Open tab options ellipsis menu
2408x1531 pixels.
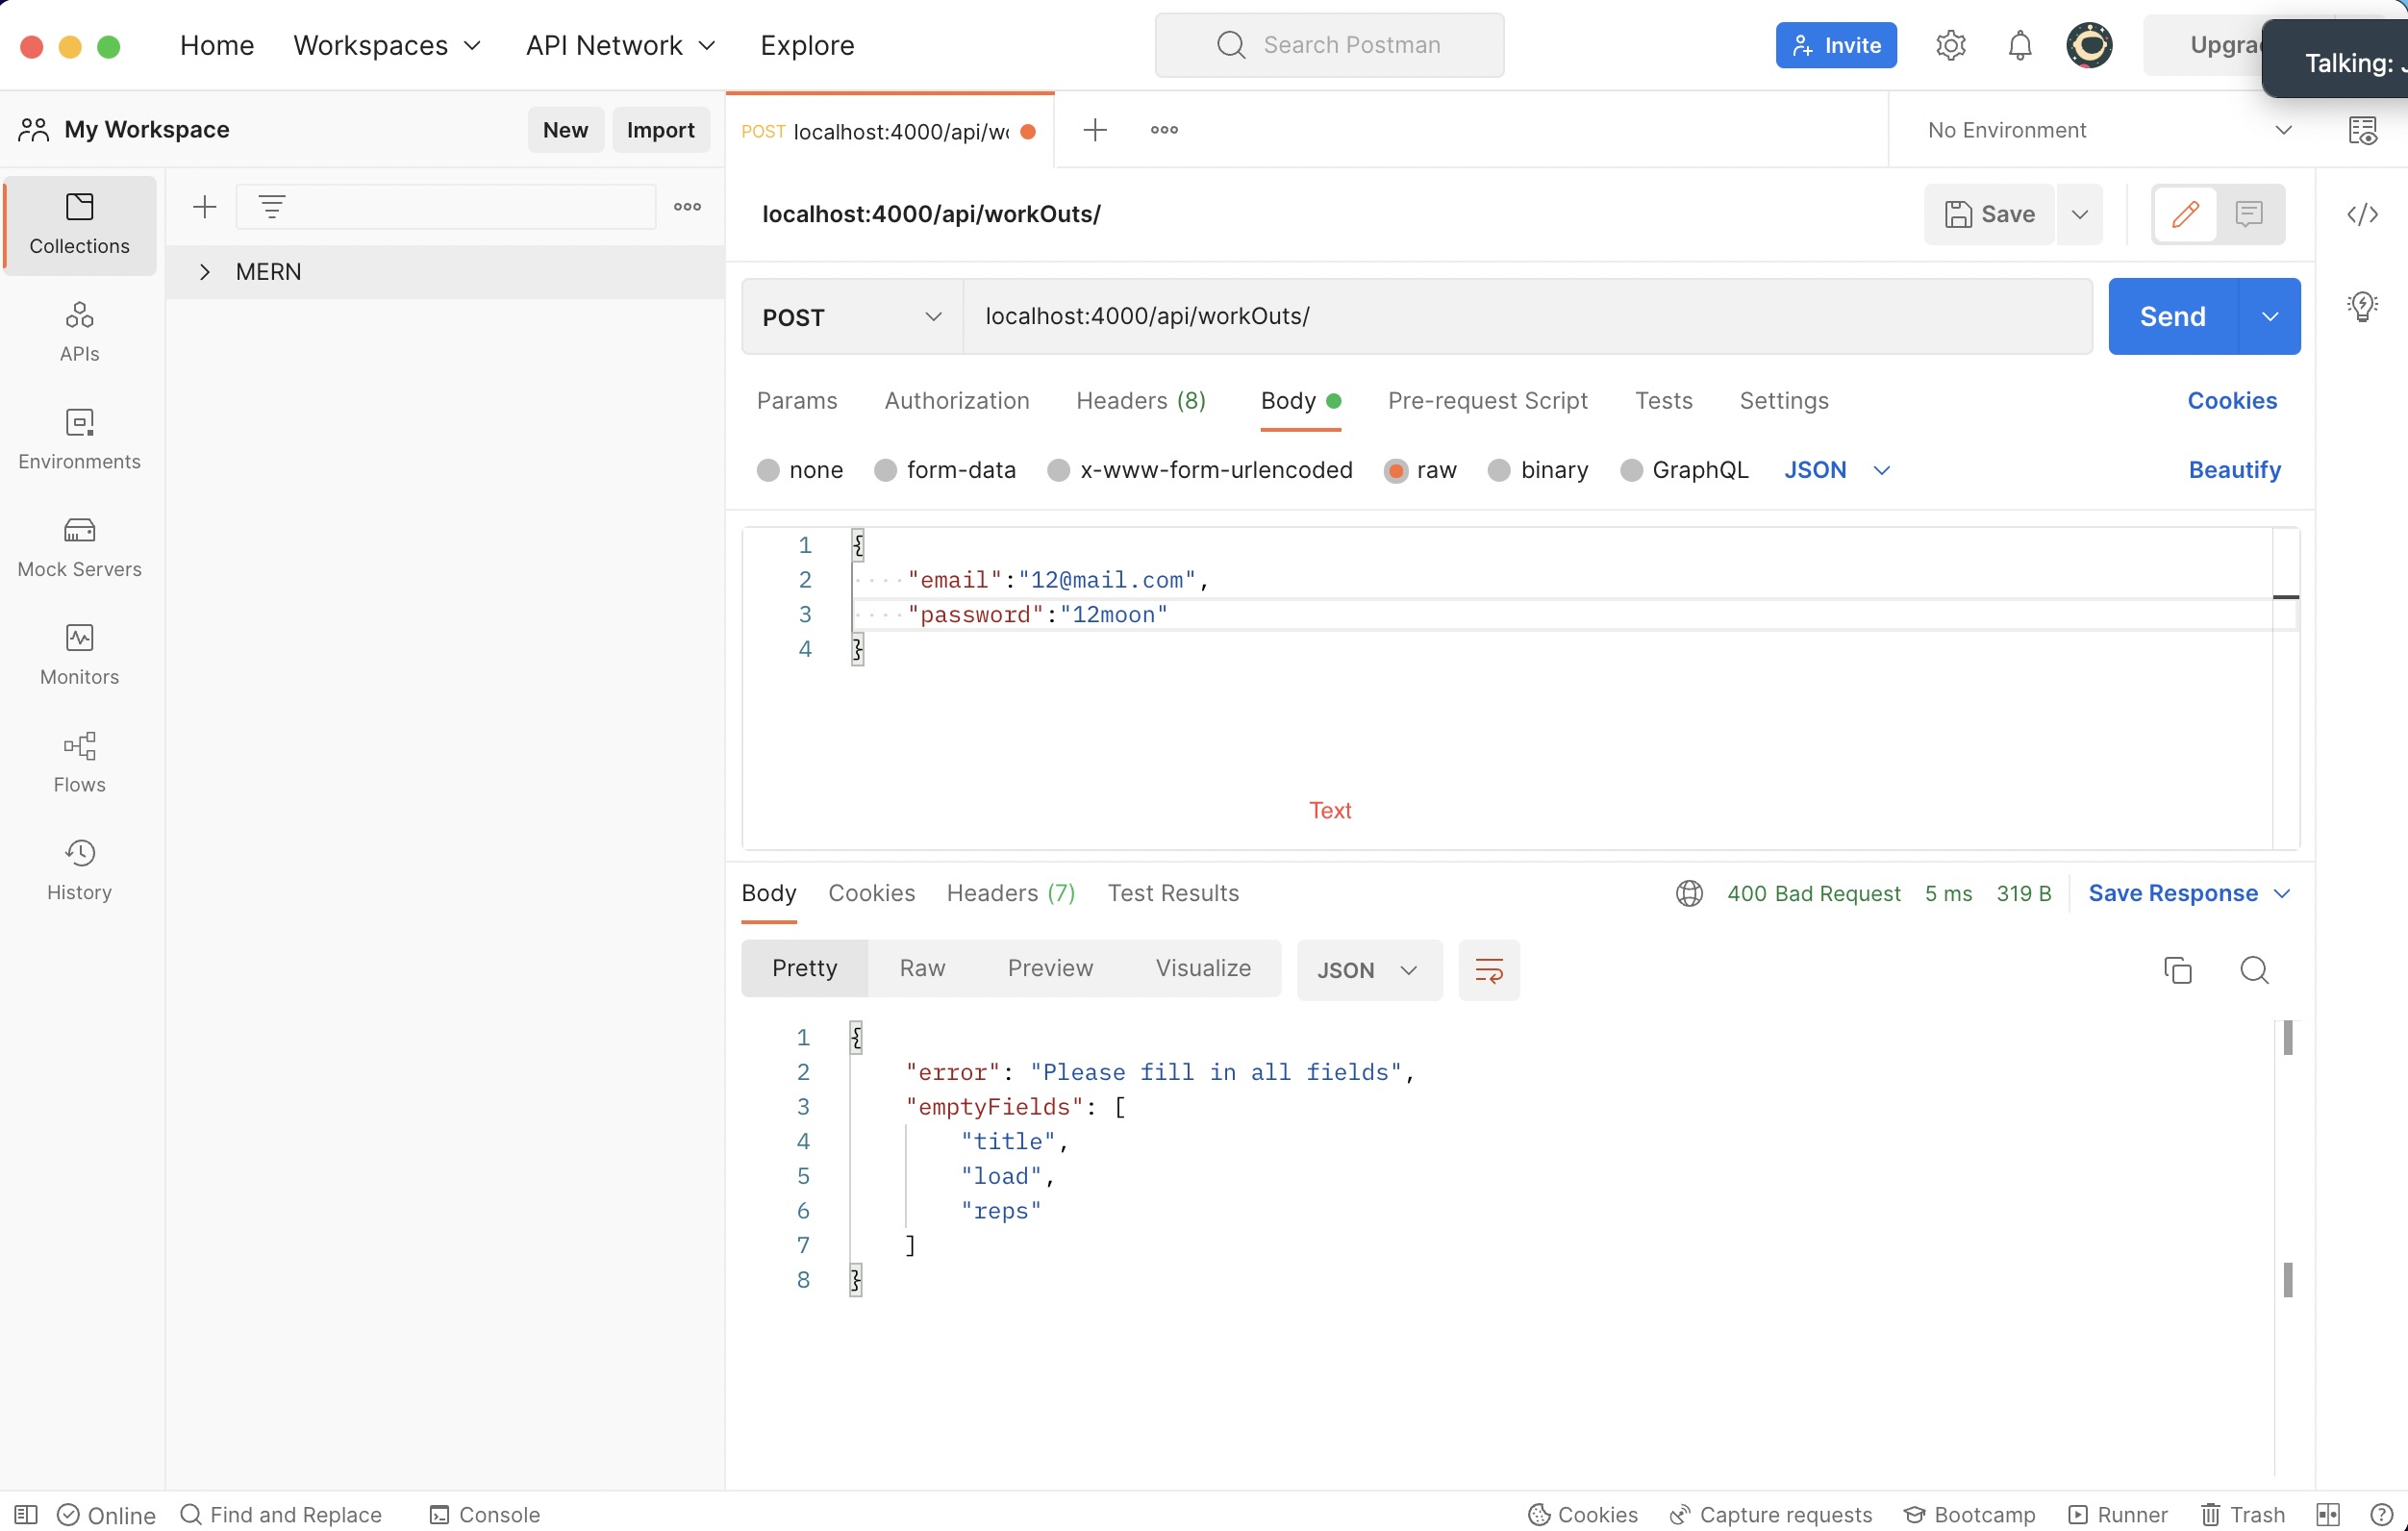coord(1164,130)
